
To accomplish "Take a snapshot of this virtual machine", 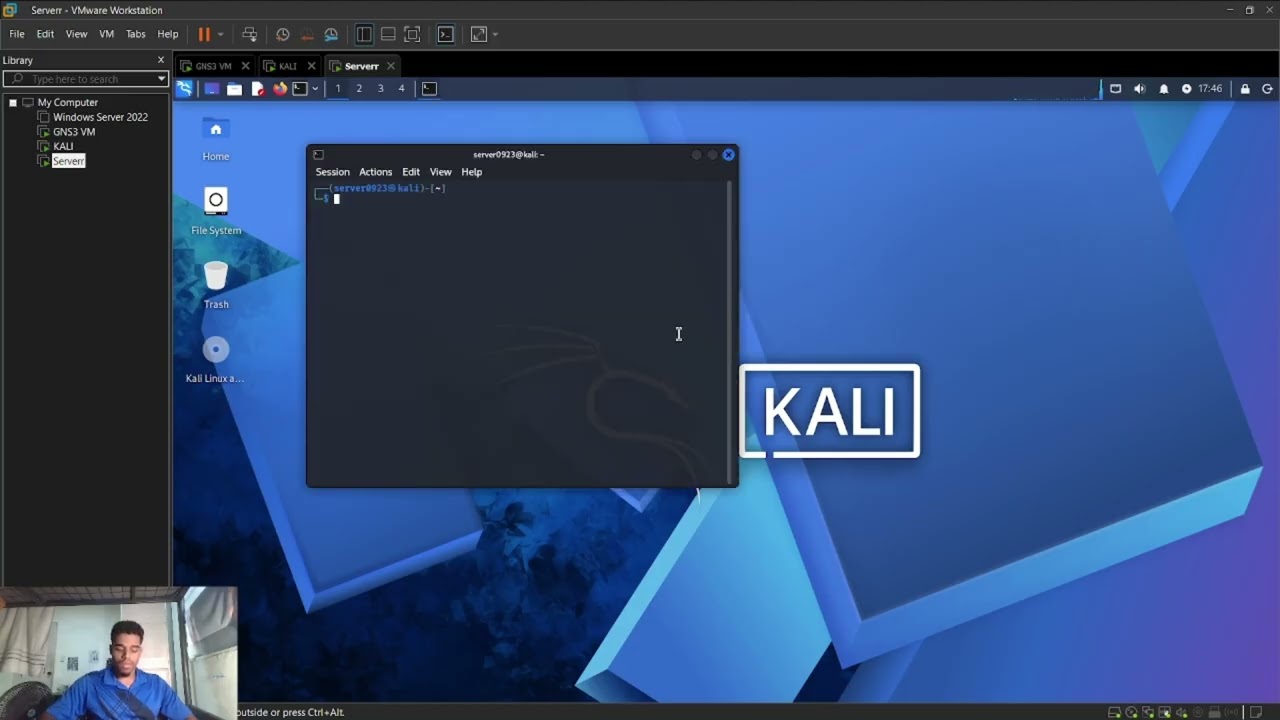I will click(283, 34).
